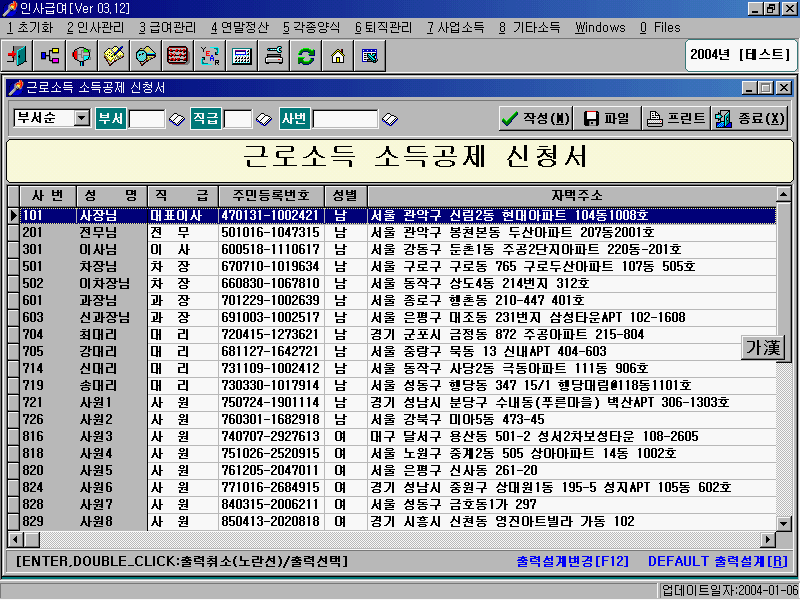Click the home toolbar icon

coord(338,56)
